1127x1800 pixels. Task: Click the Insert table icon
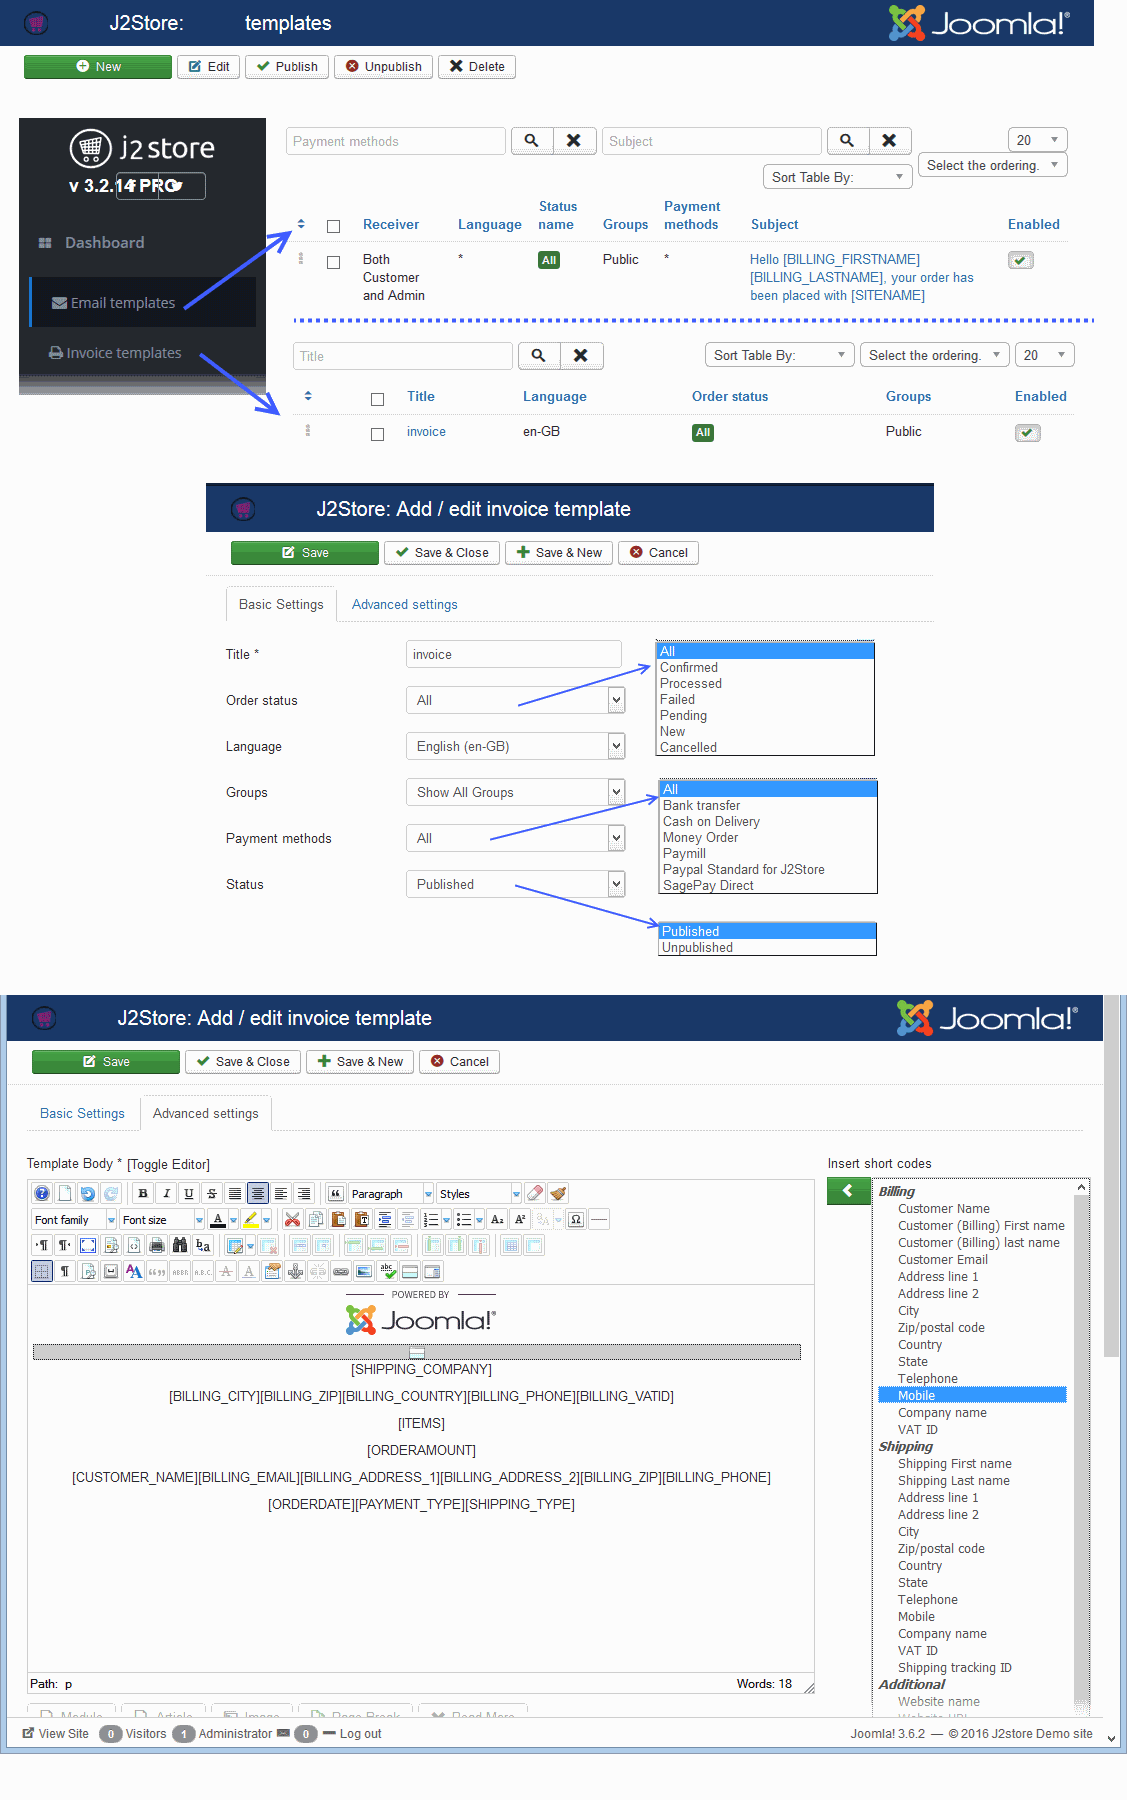pyautogui.click(x=235, y=1245)
